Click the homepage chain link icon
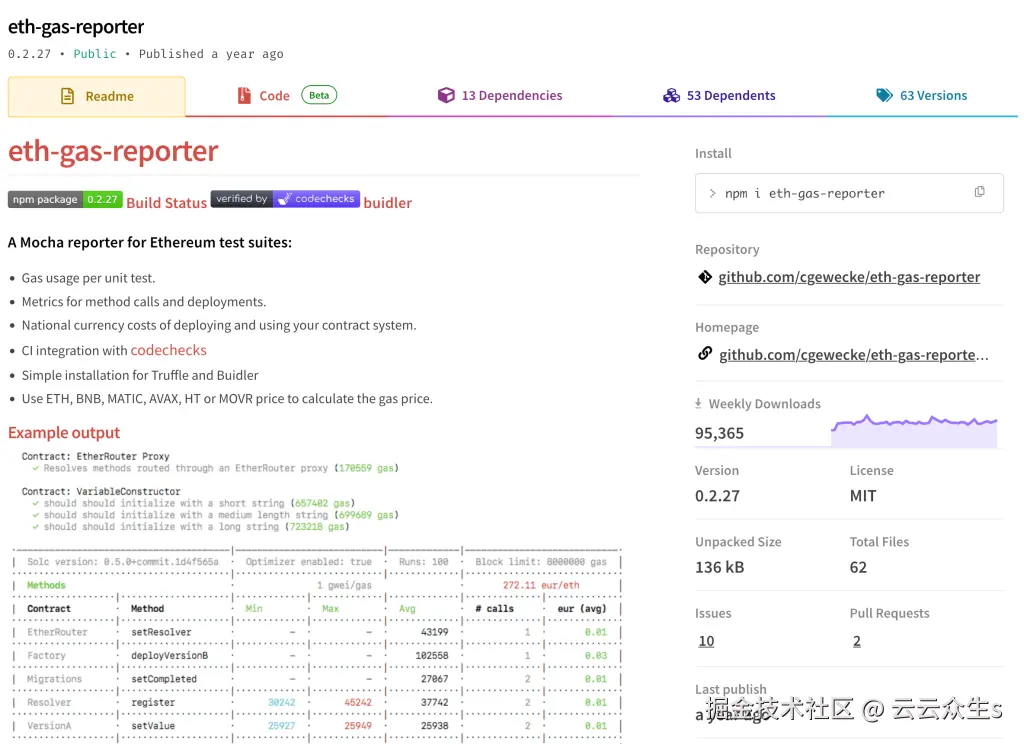This screenshot has width=1024, height=744. click(x=705, y=353)
